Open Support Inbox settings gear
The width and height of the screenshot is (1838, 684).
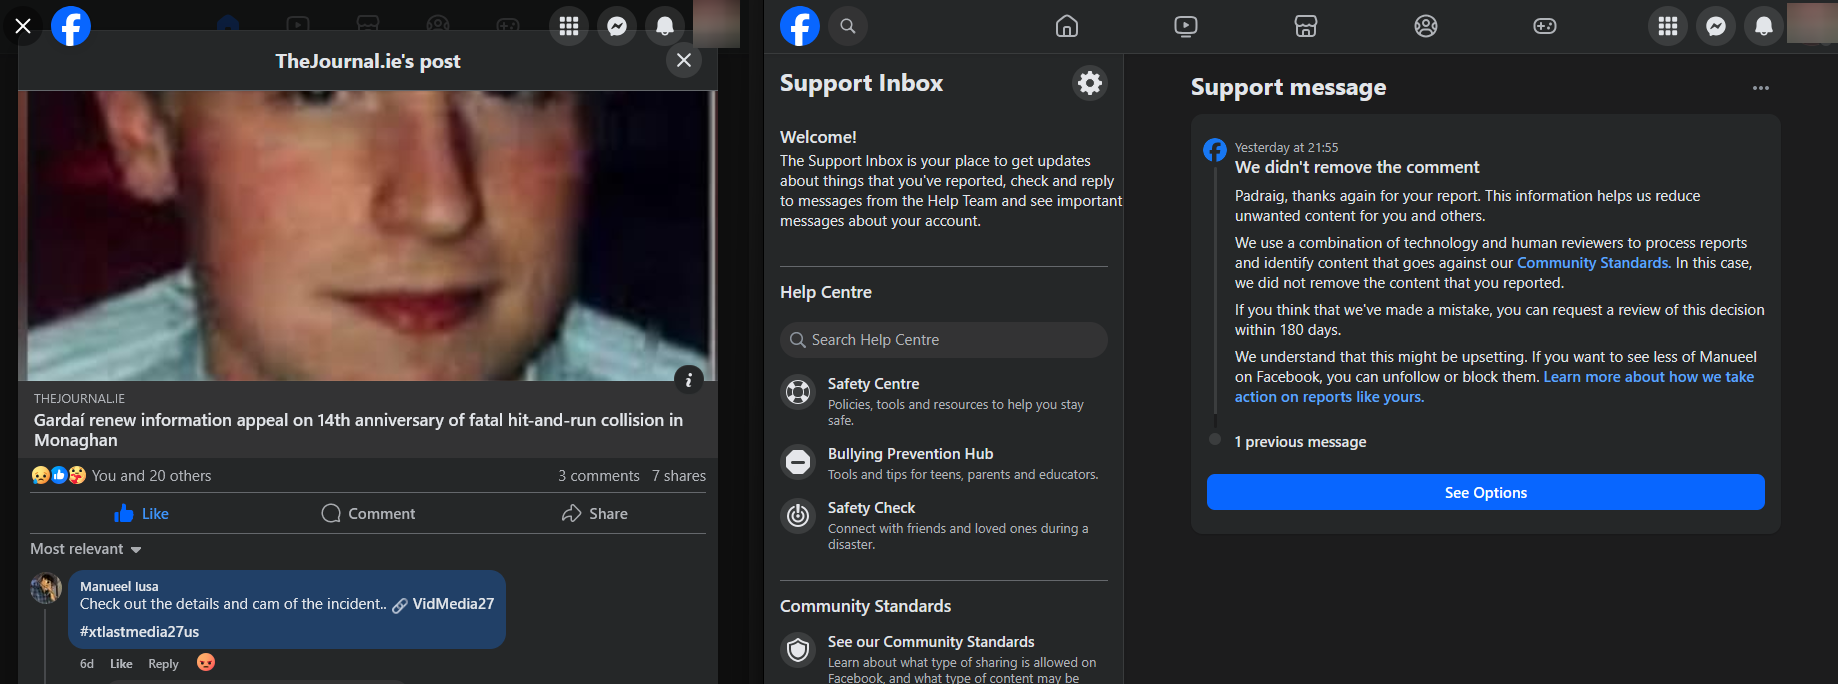click(1090, 83)
